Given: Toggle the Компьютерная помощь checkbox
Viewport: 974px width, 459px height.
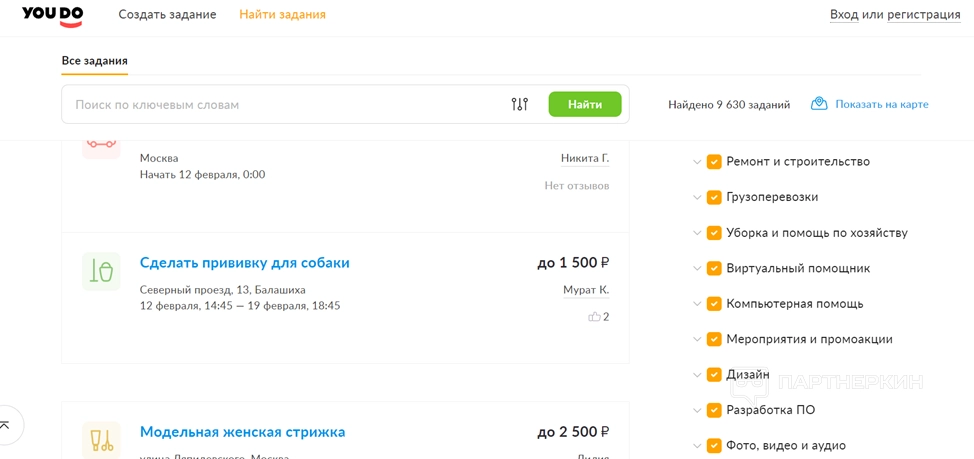Looking at the screenshot, I should click(x=714, y=304).
